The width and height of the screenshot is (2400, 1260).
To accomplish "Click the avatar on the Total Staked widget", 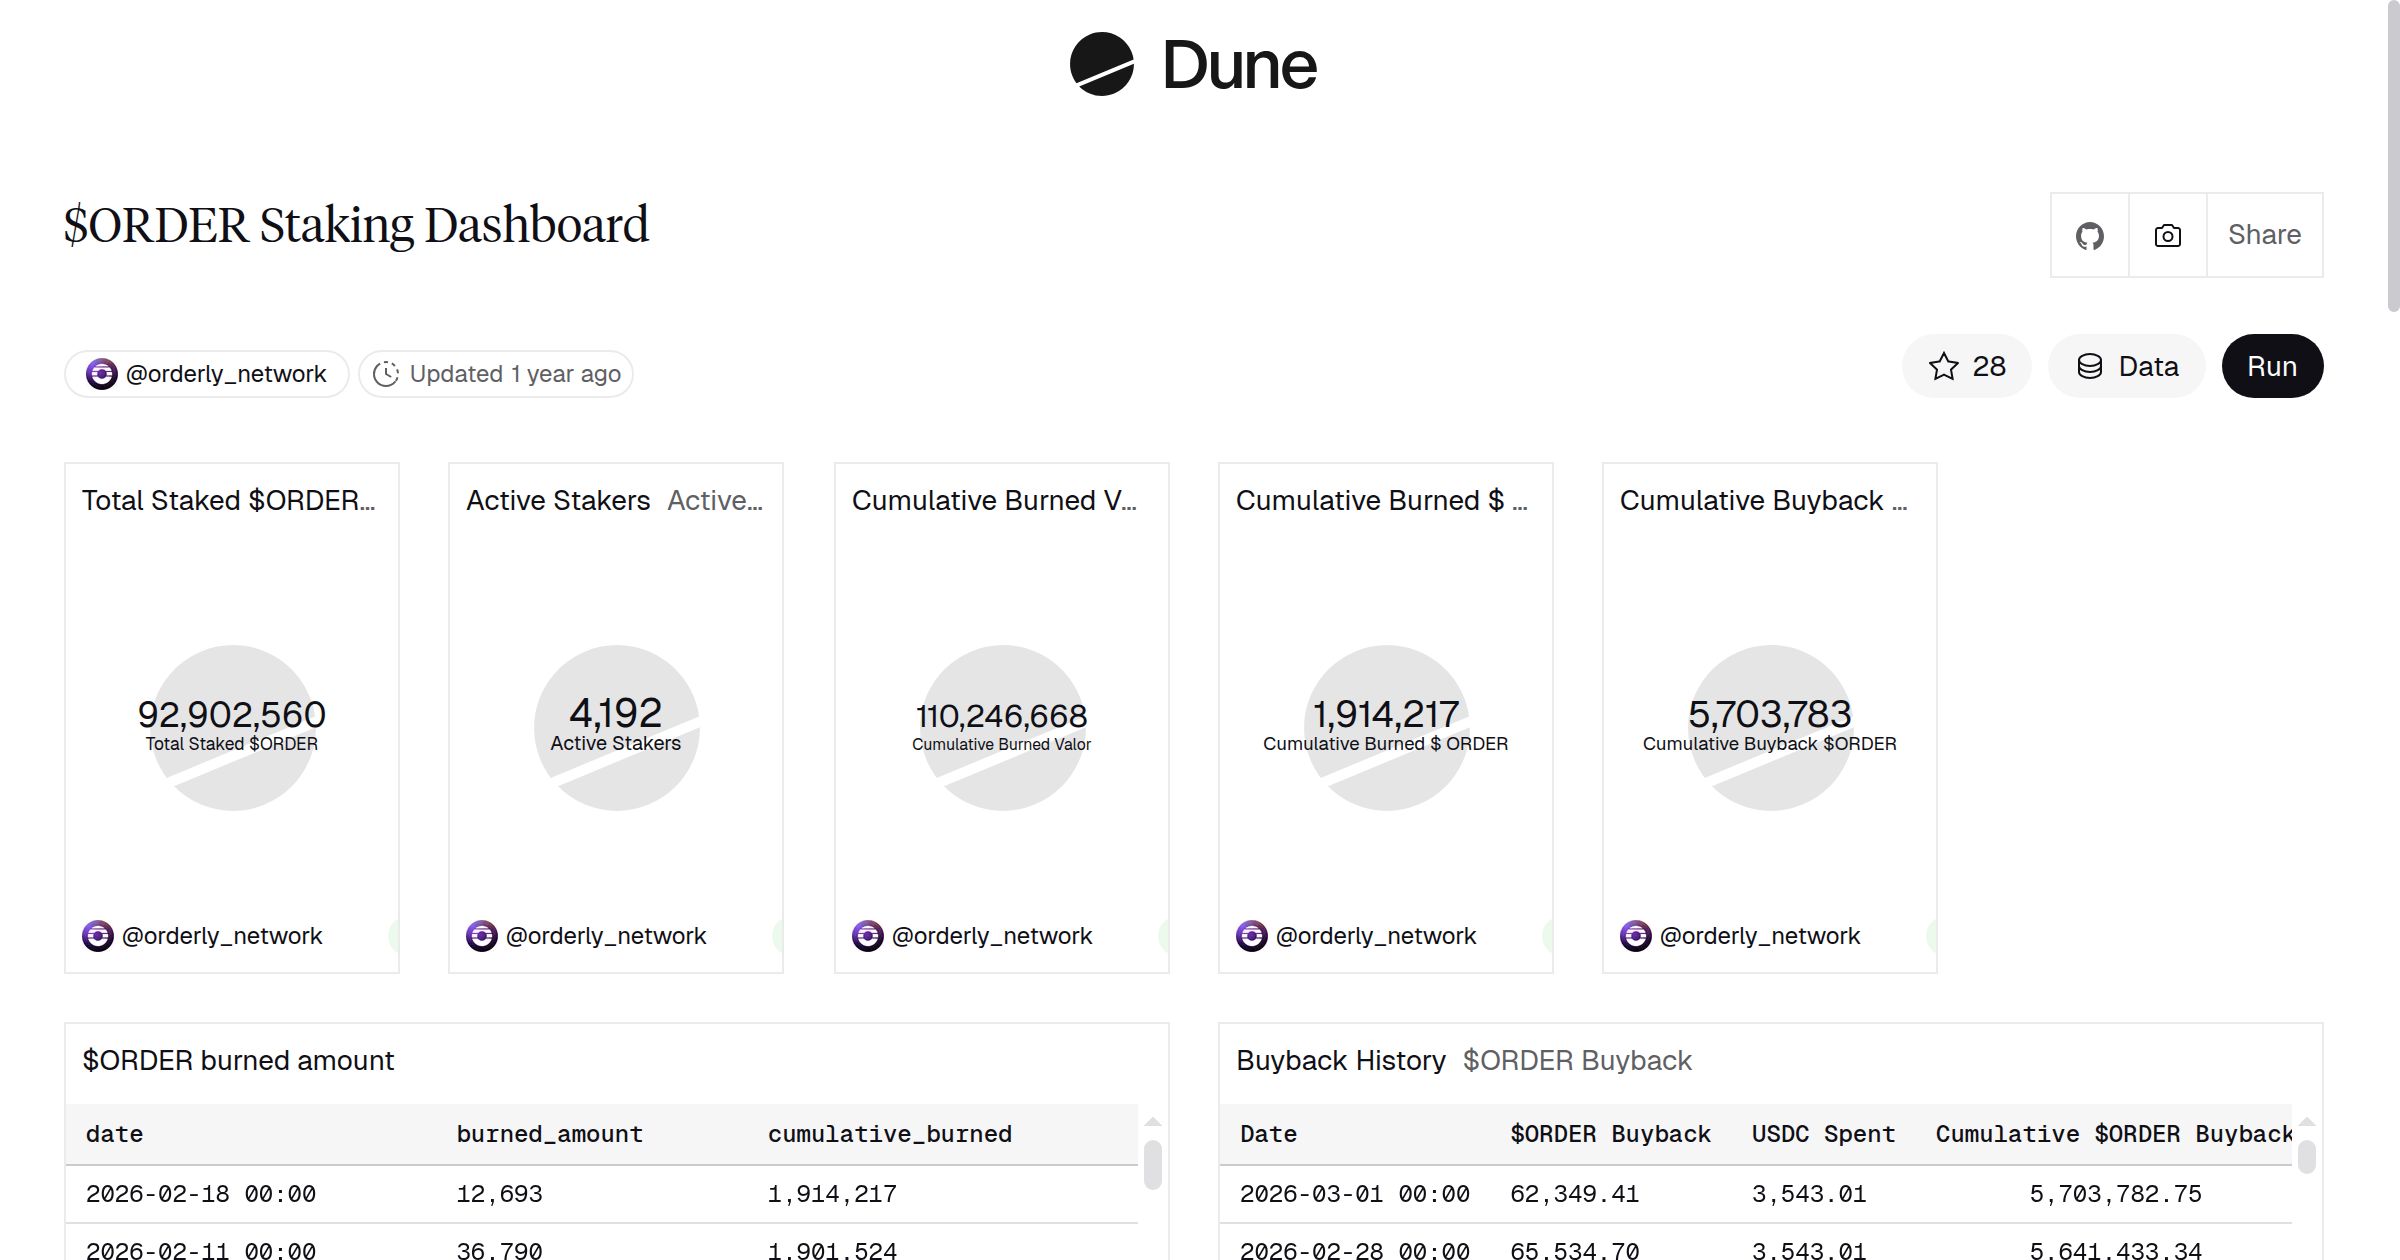I will 99,935.
